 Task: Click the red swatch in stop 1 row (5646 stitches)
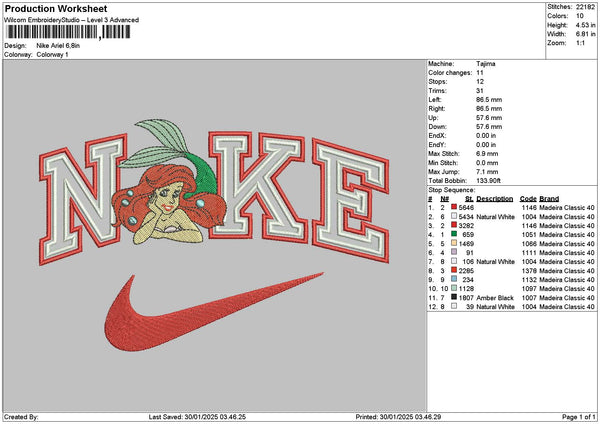click(x=454, y=207)
